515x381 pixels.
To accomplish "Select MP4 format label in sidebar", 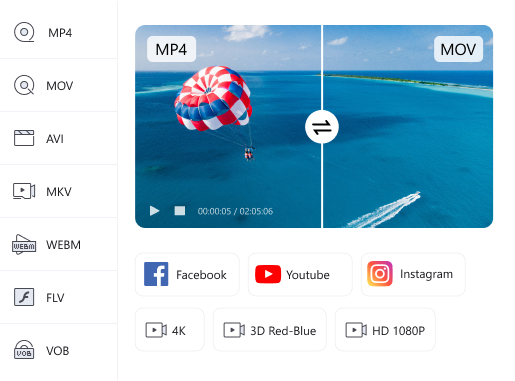I will (x=60, y=33).
